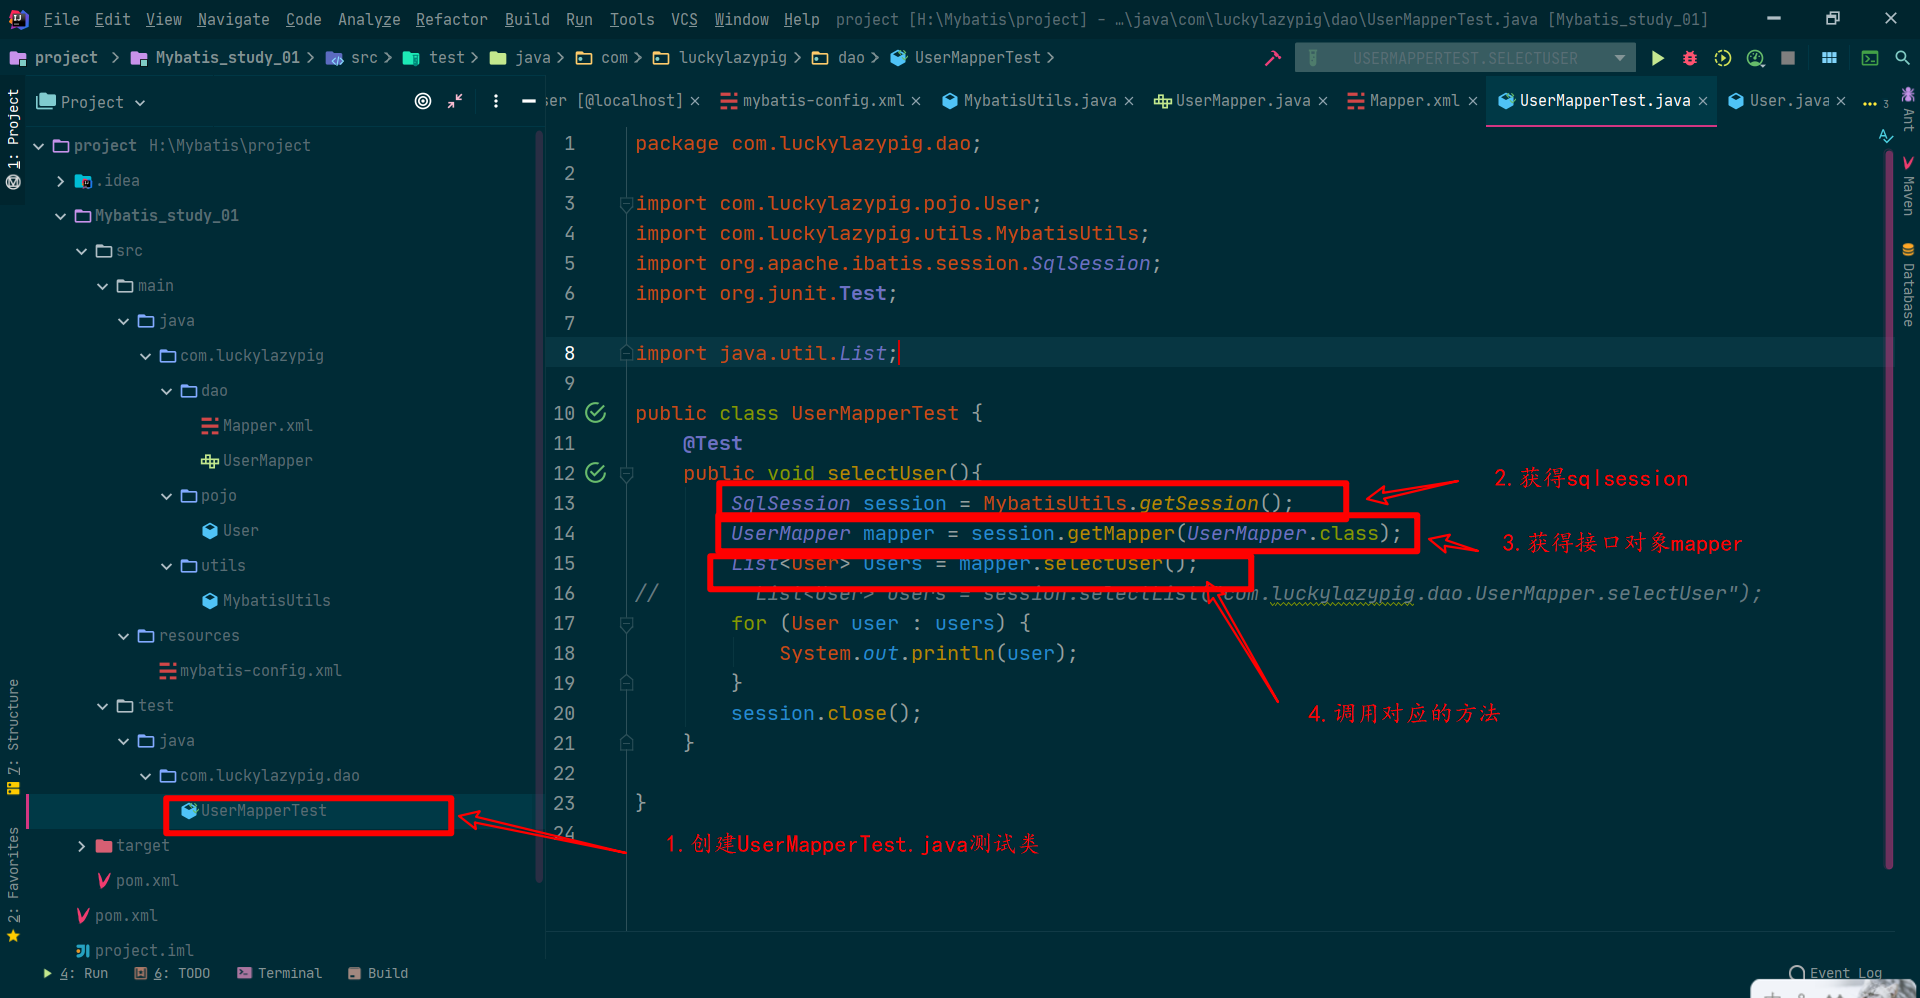Close the UserMapperTest.java tab
Viewport: 1920px width, 998px height.
tap(1703, 101)
